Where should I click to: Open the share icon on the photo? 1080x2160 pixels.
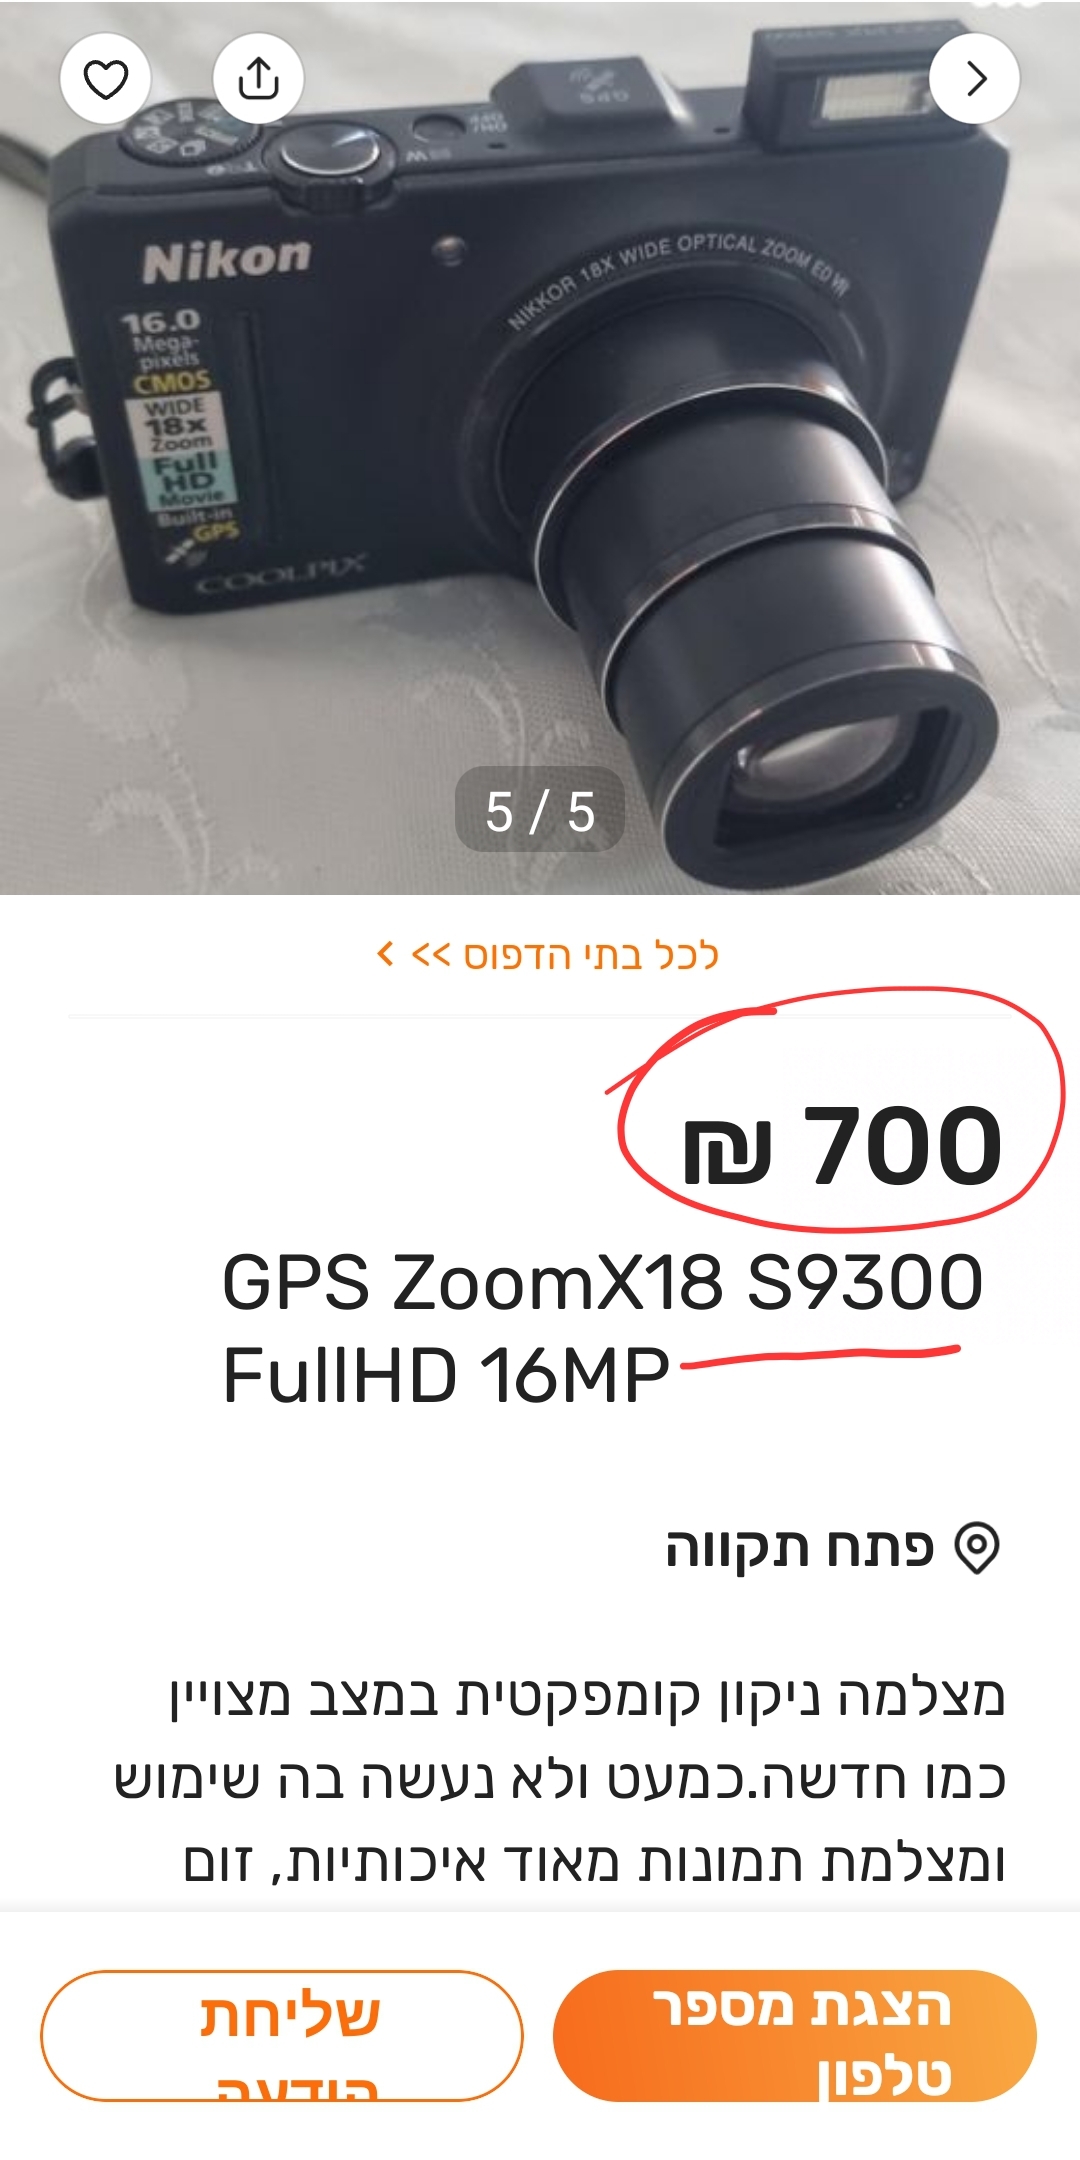pyautogui.click(x=258, y=79)
